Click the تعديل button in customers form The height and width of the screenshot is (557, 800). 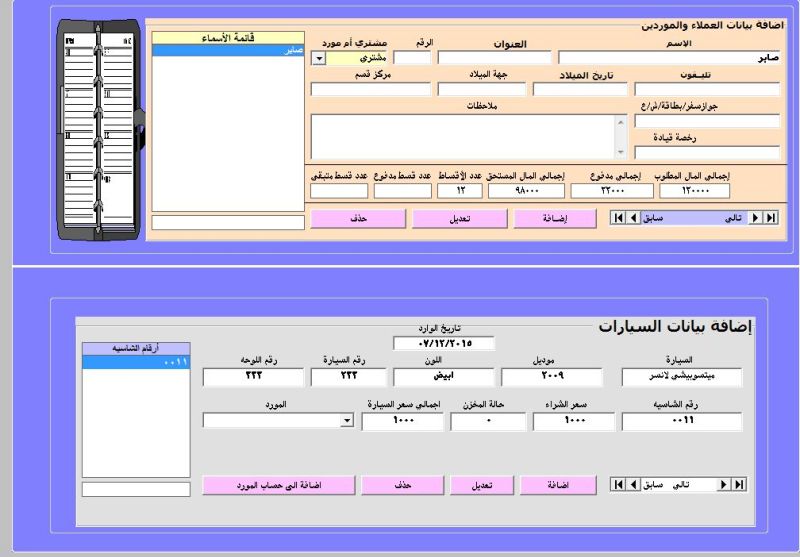(x=459, y=218)
